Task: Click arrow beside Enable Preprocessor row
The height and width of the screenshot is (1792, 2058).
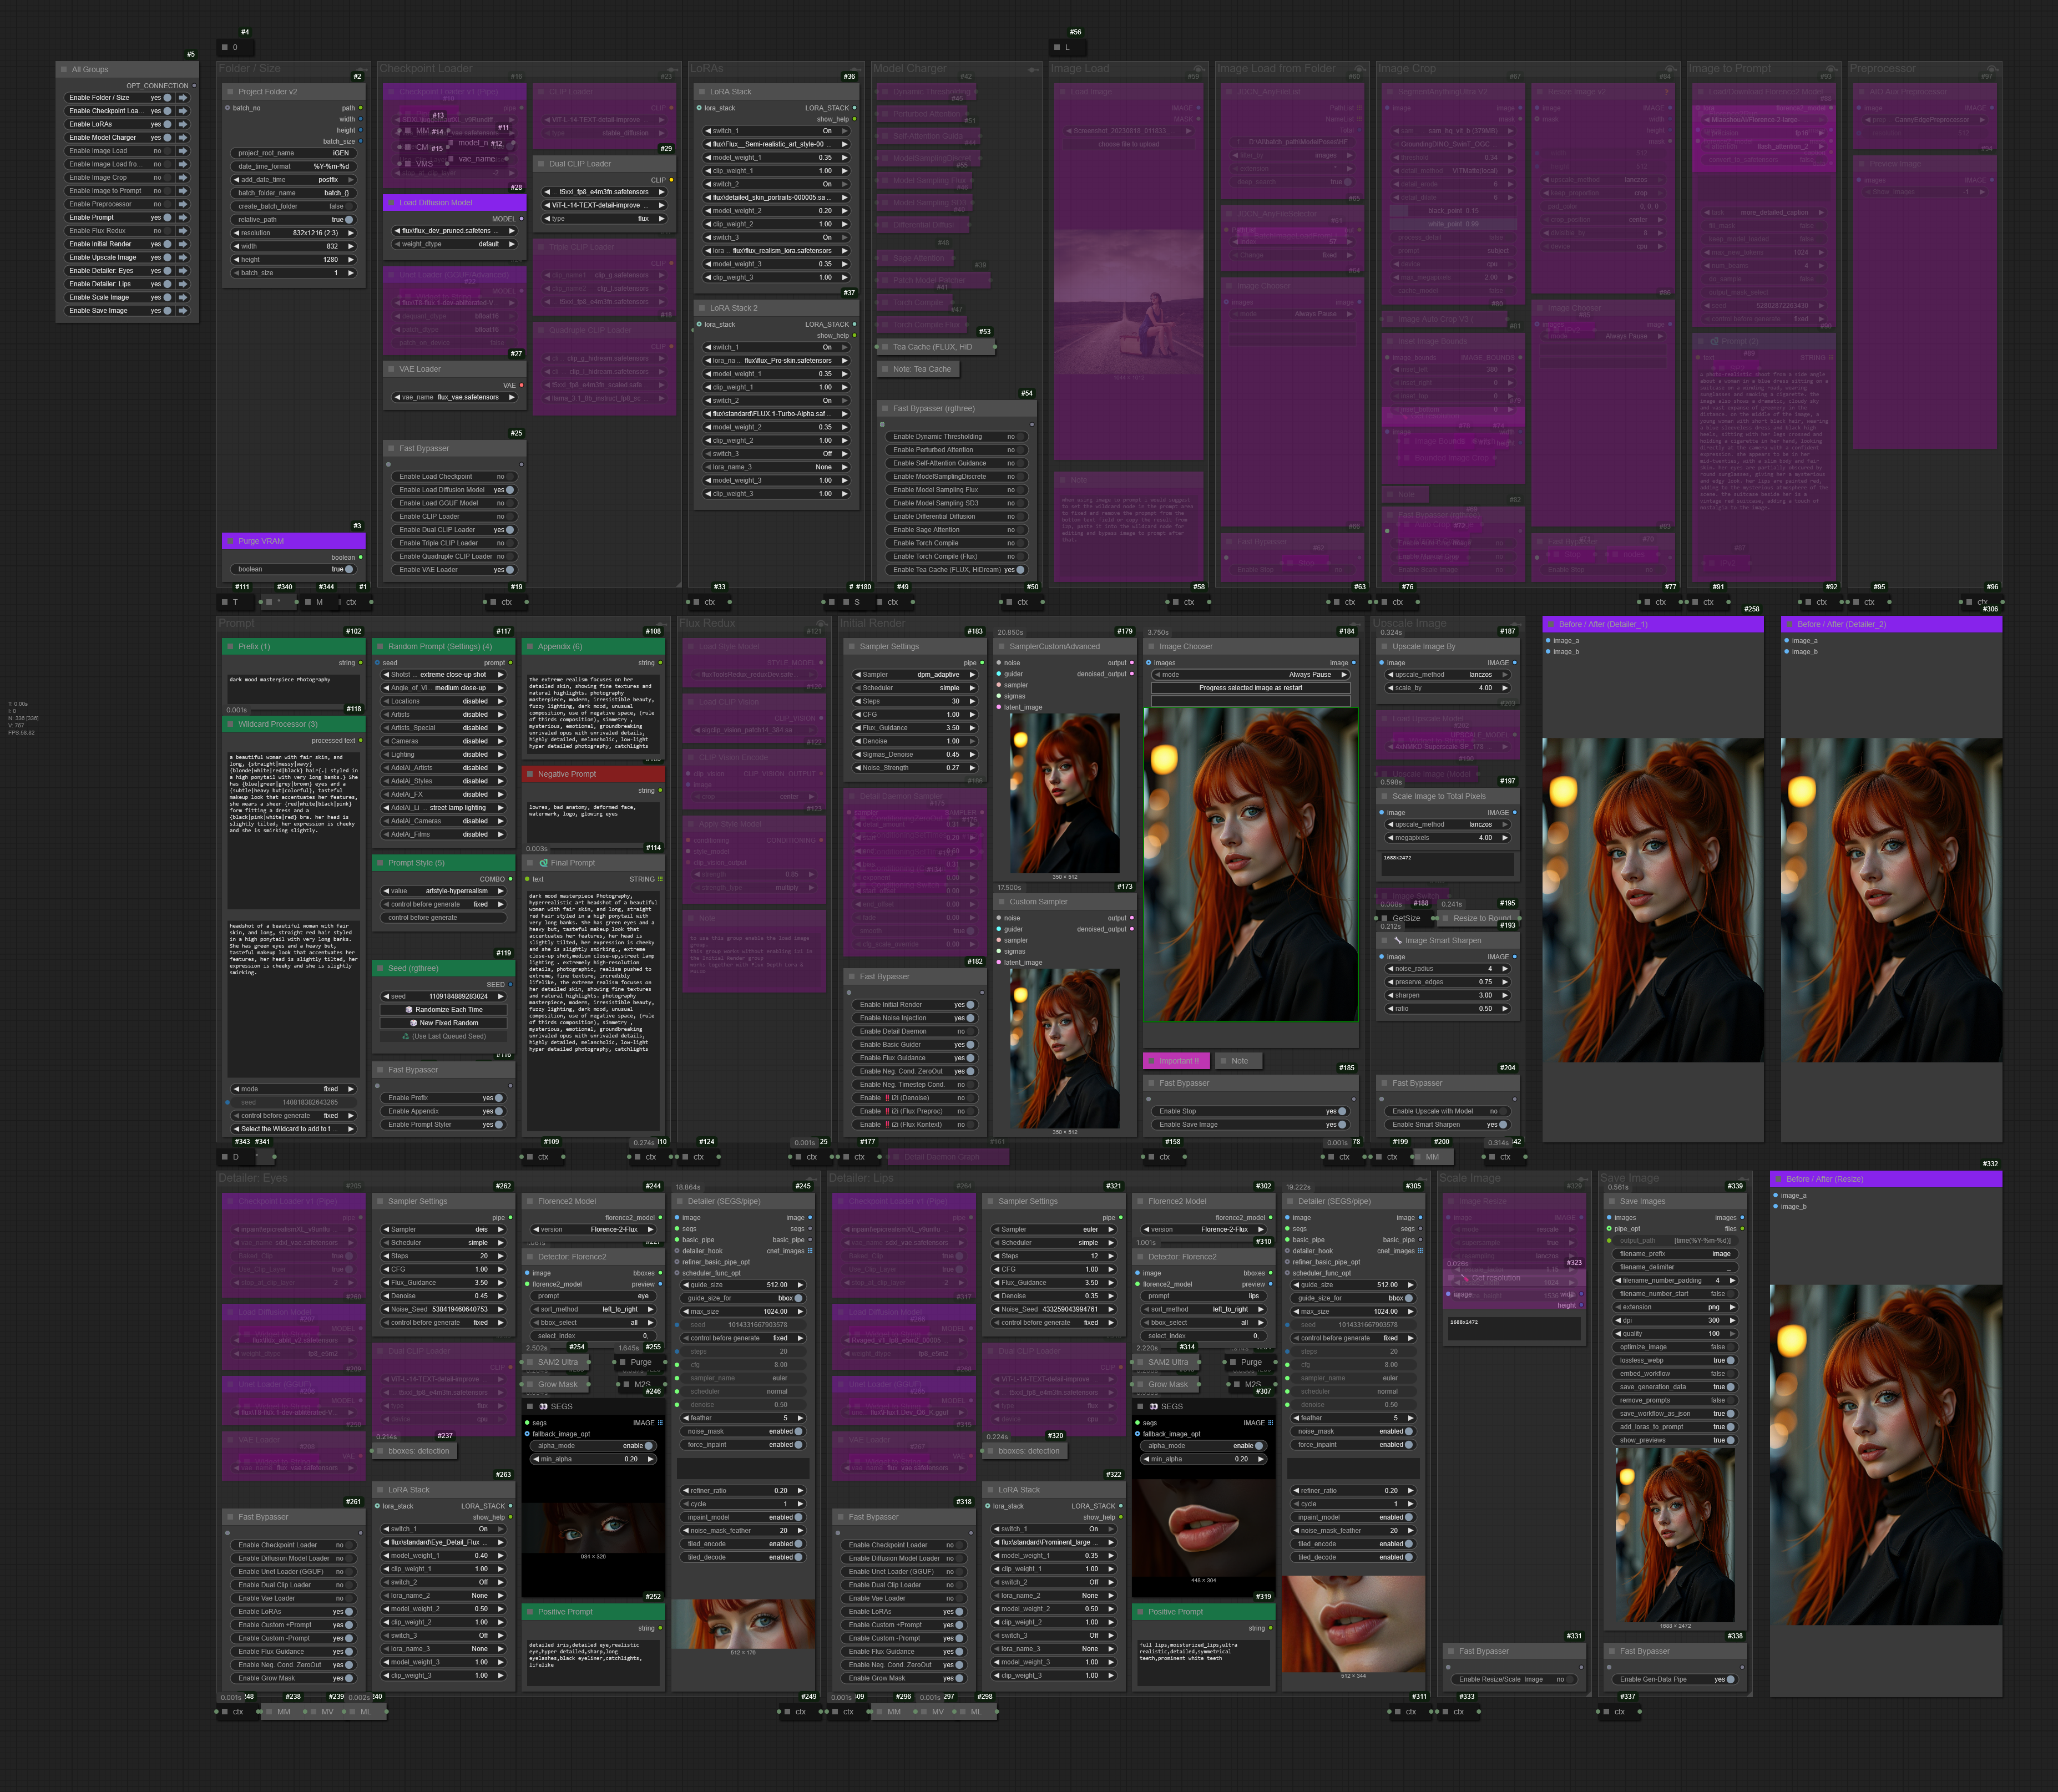Action: tap(183, 204)
